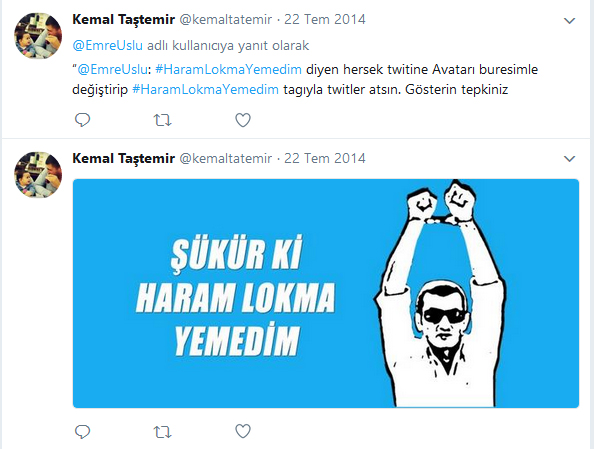The width and height of the screenshot is (594, 449).
Task: Open the first tweet's 22 Tem 2014 timestamp
Action: click(x=325, y=19)
